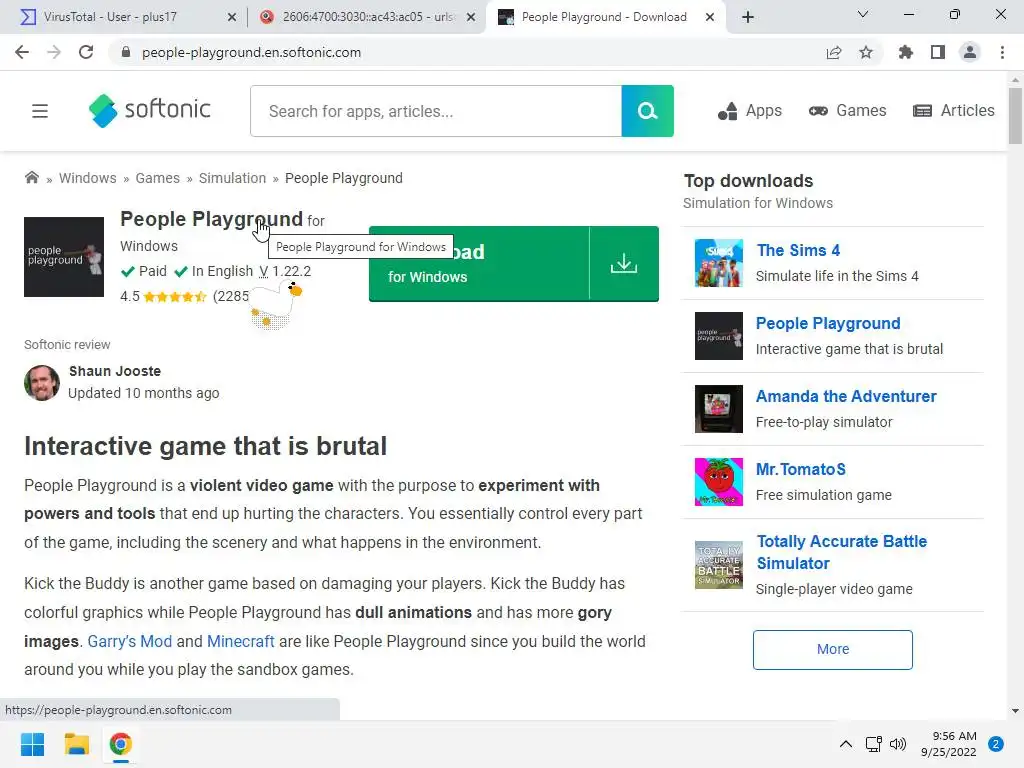Image resolution: width=1024 pixels, height=768 pixels.
Task: Open the hamburger menu on Softonic
Action: point(40,111)
